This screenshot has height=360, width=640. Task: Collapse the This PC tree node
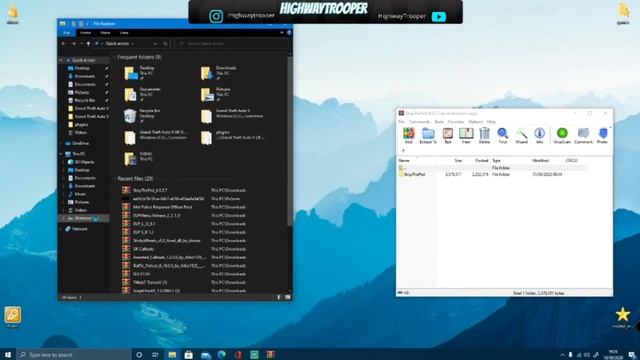point(61,154)
